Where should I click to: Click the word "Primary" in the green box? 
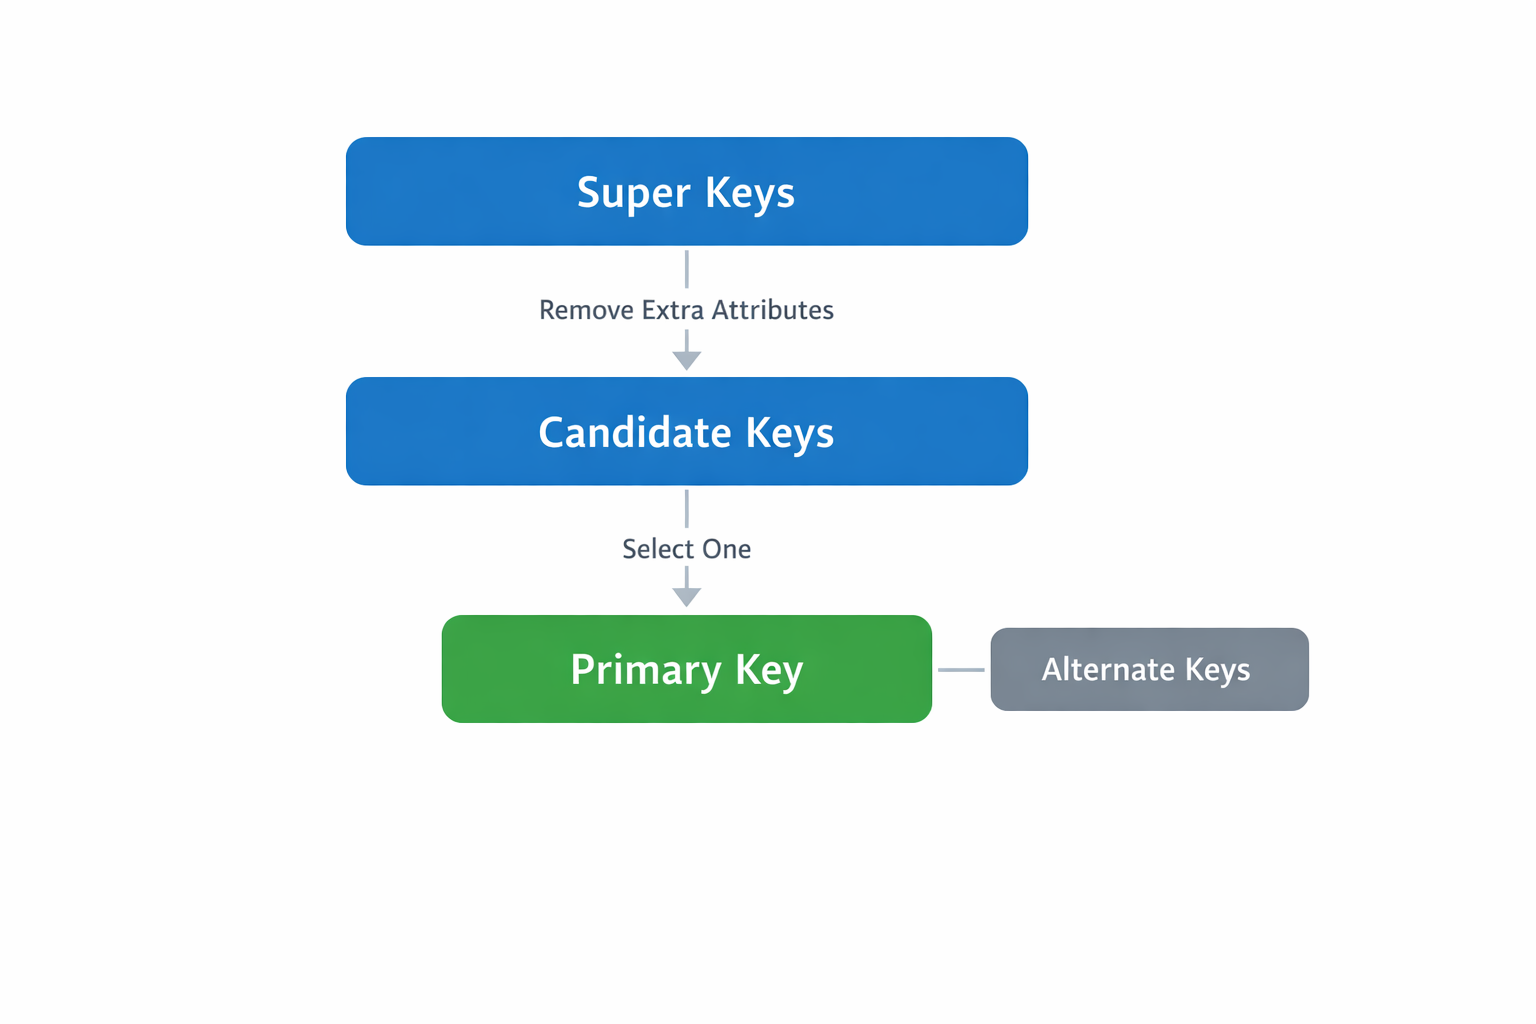pyautogui.click(x=645, y=670)
